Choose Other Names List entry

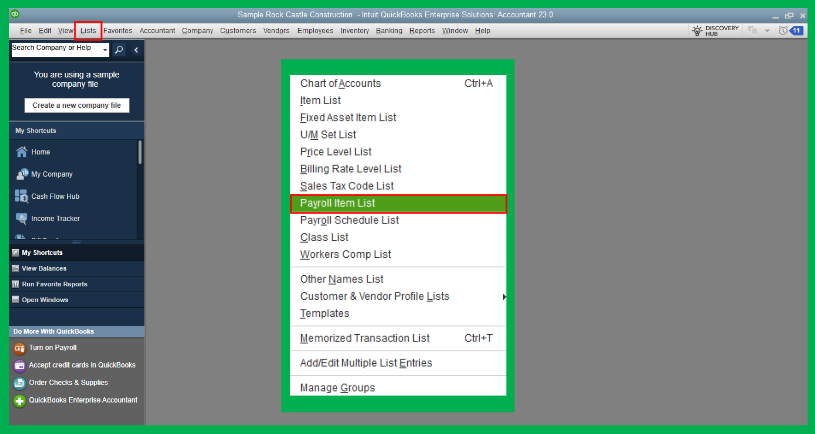click(x=398, y=279)
